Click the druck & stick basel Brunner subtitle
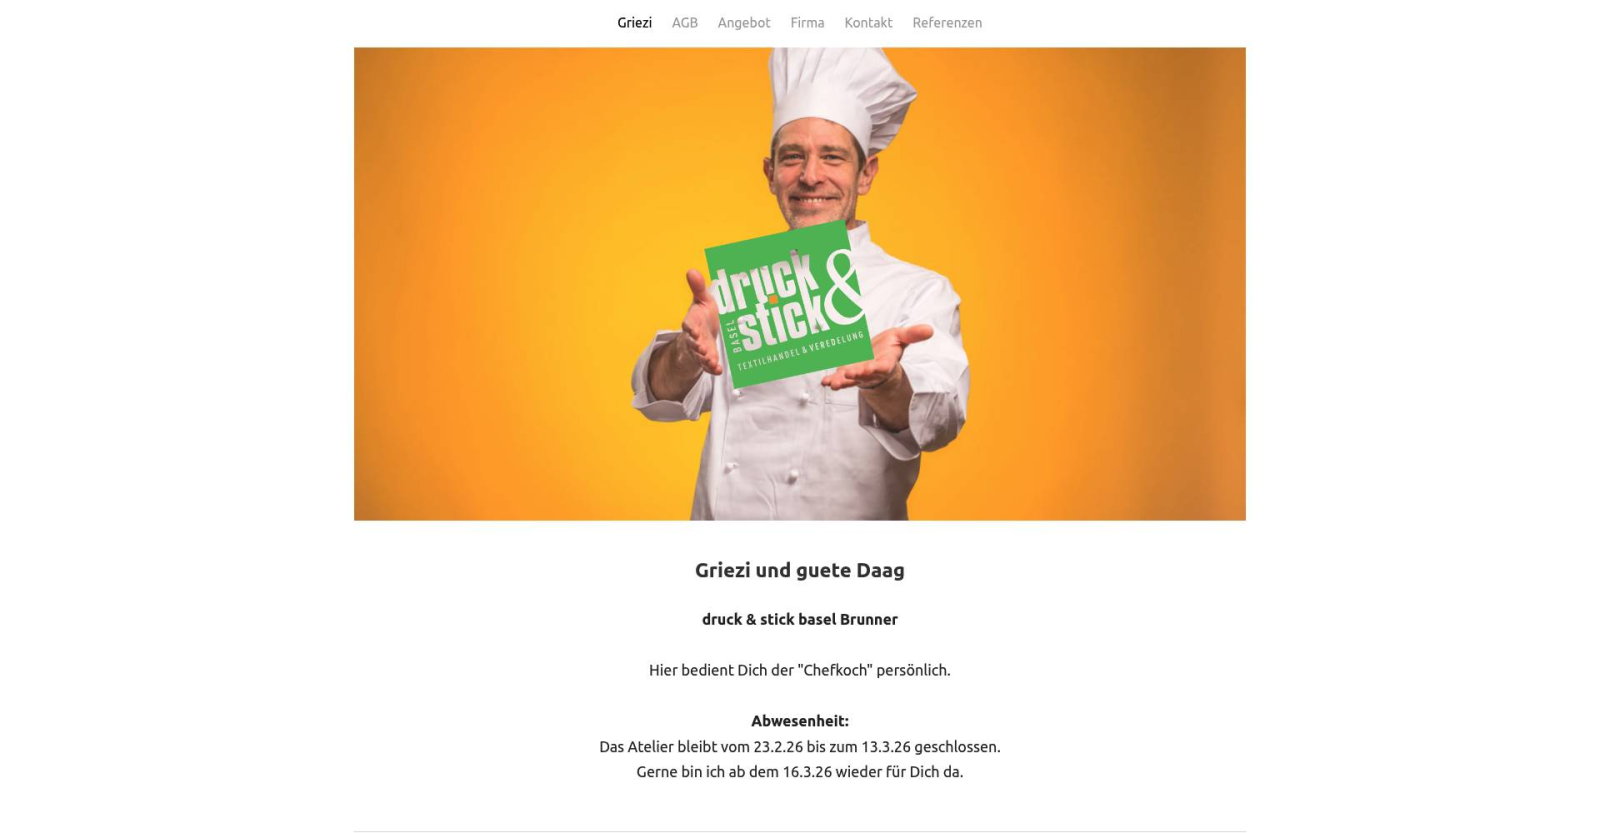This screenshot has height=833, width=1600. [x=800, y=619]
